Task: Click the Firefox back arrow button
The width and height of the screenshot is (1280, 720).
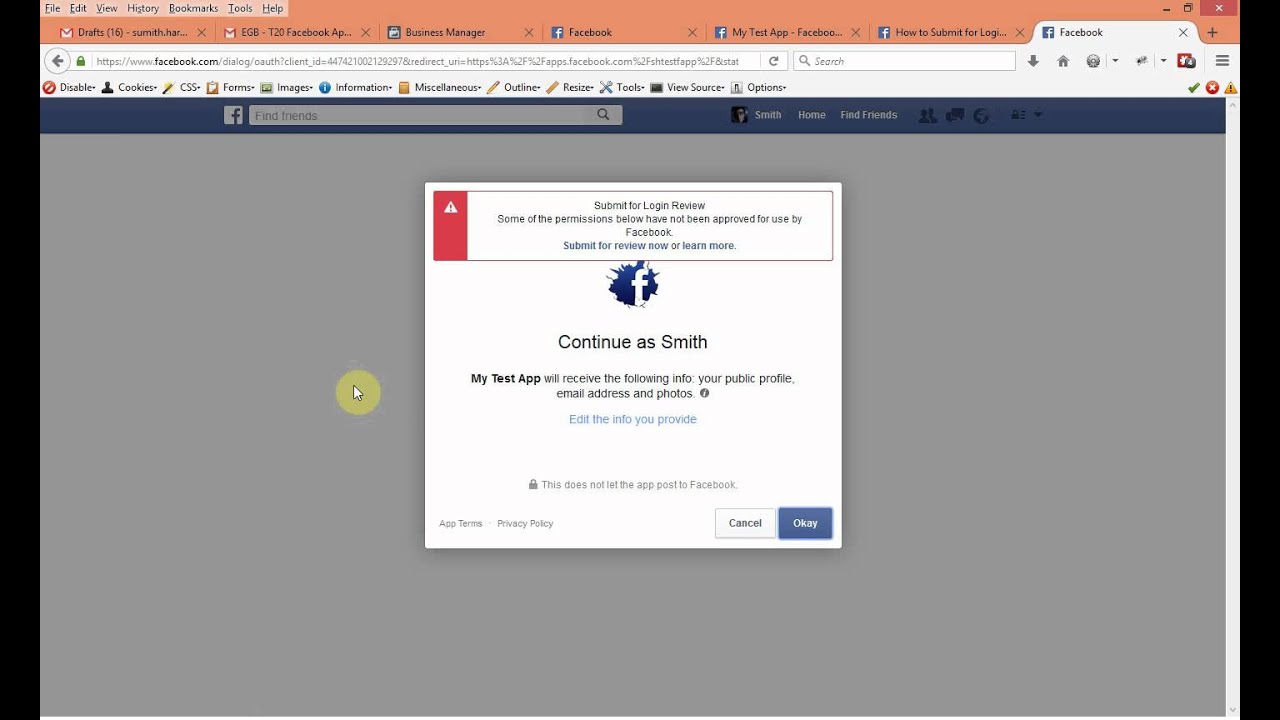Action: coord(57,61)
